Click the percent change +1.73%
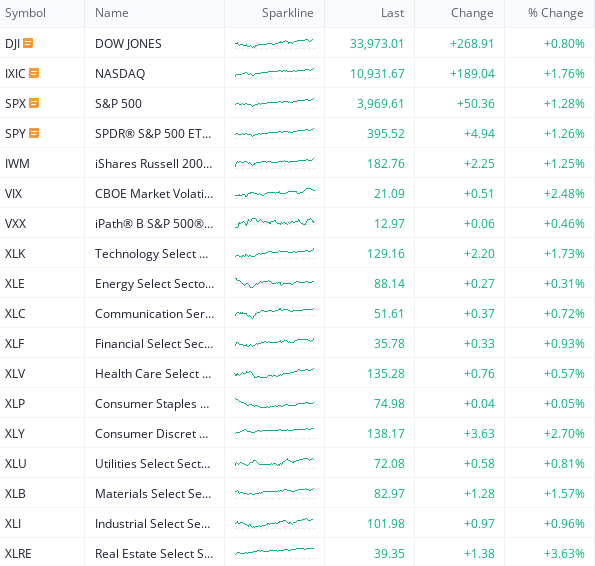The height and width of the screenshot is (566, 595). pyautogui.click(x=564, y=253)
